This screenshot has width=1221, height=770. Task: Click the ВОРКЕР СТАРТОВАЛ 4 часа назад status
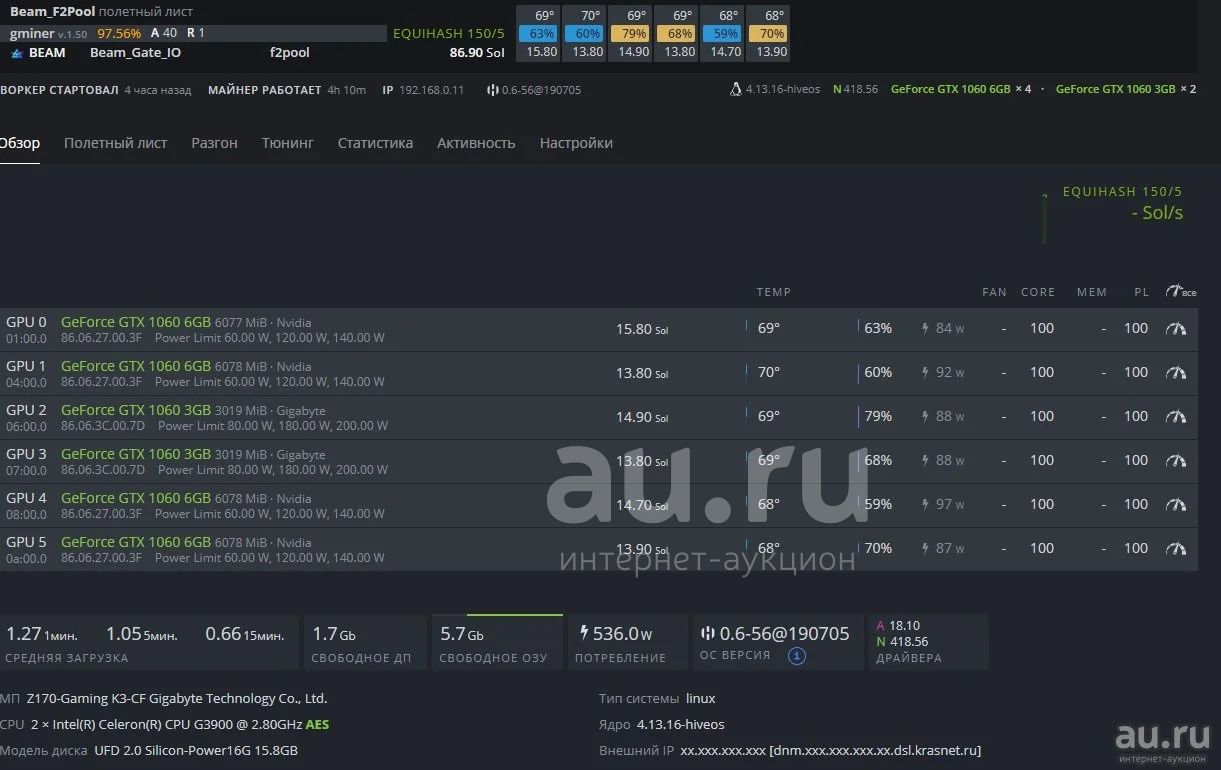click(96, 90)
